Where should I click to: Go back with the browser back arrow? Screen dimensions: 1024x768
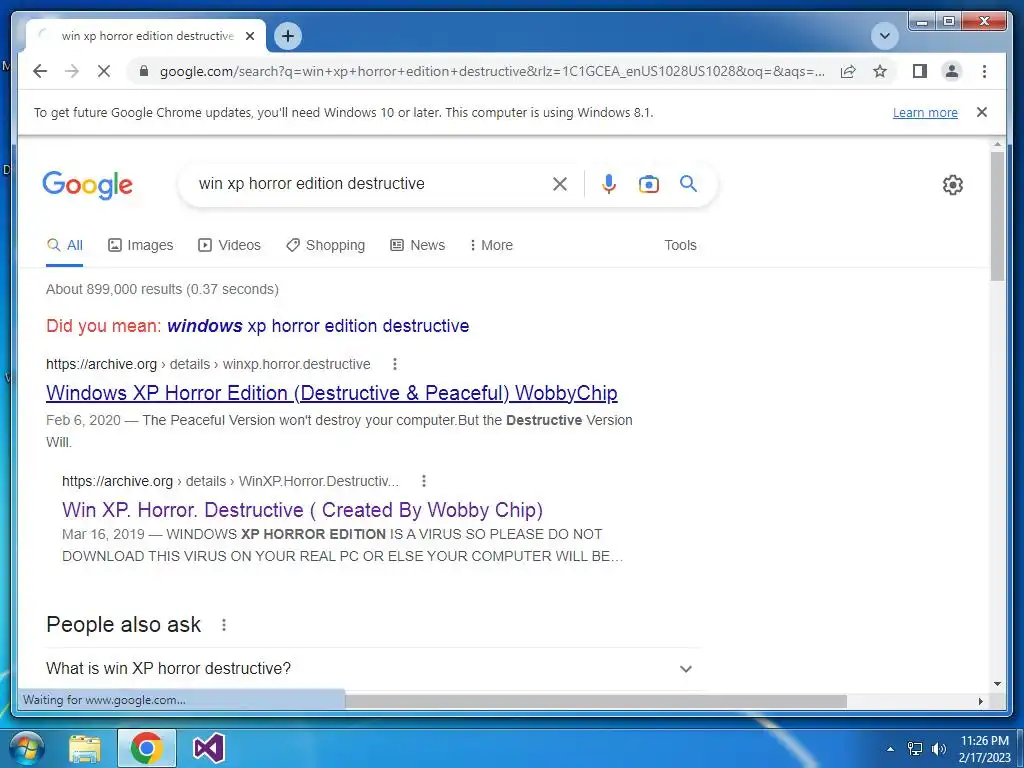pos(40,71)
